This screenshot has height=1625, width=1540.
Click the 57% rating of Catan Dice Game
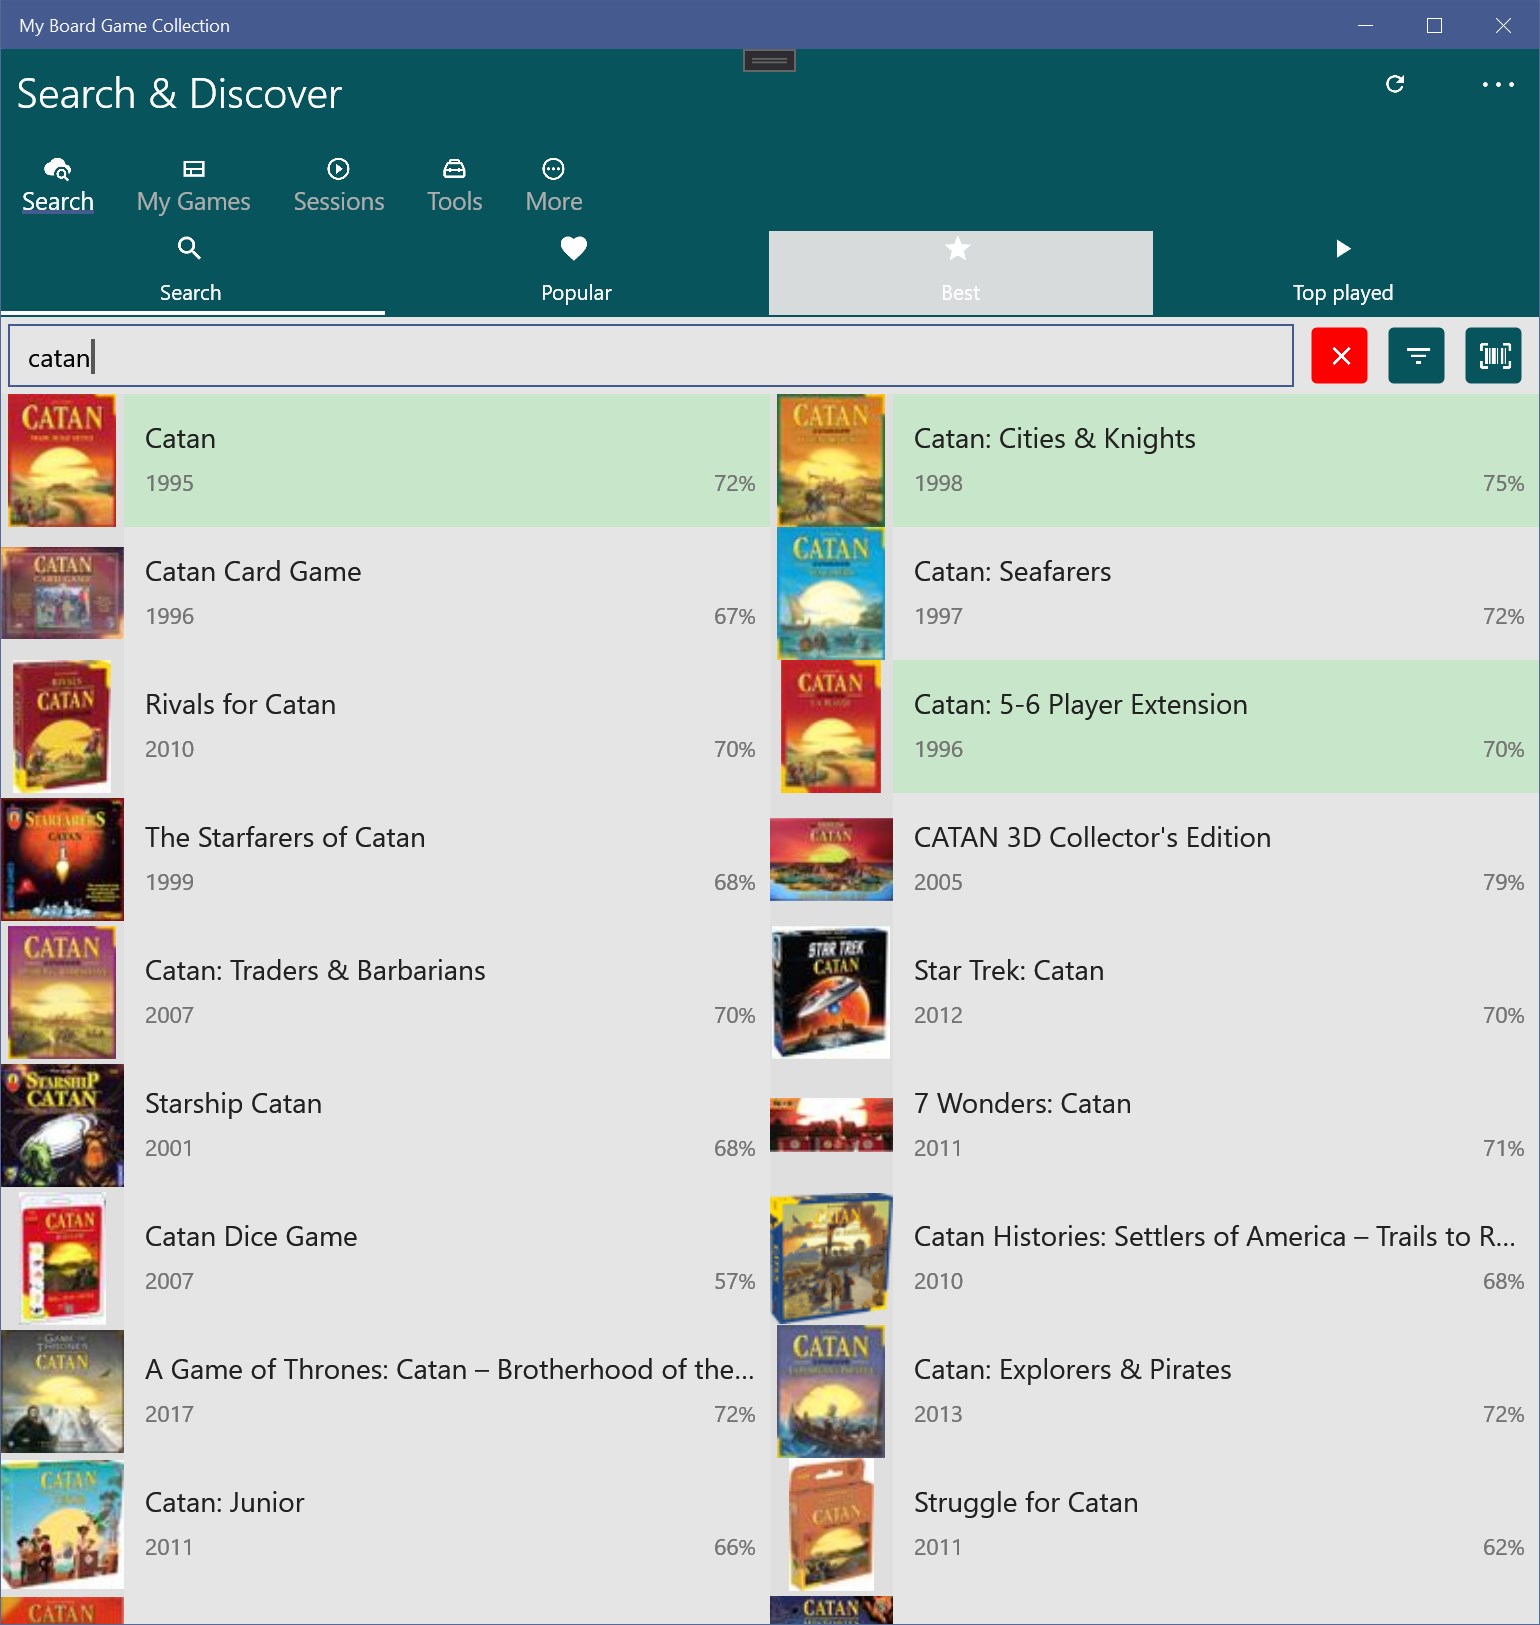(x=734, y=1281)
